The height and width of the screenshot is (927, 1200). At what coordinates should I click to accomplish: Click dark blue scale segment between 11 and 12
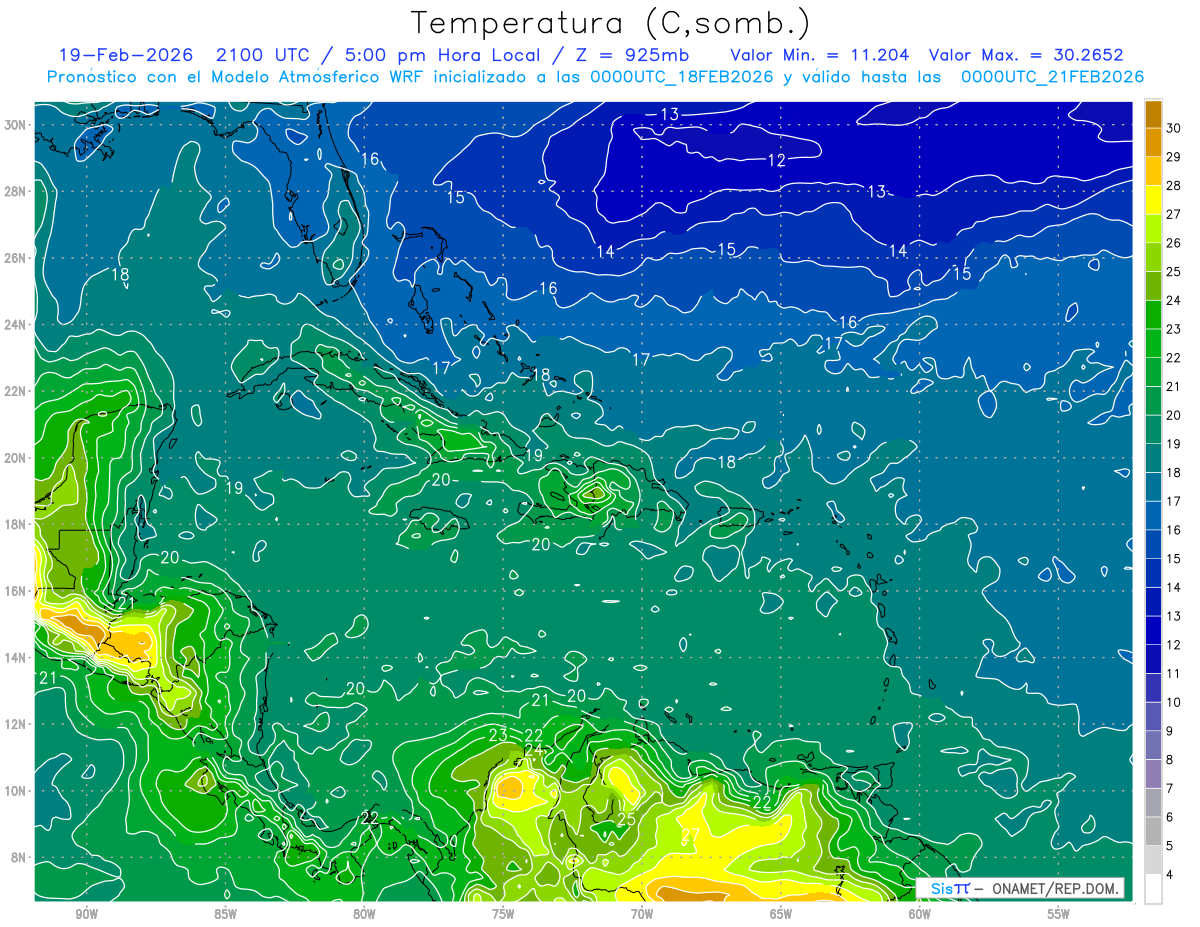pos(1153,659)
